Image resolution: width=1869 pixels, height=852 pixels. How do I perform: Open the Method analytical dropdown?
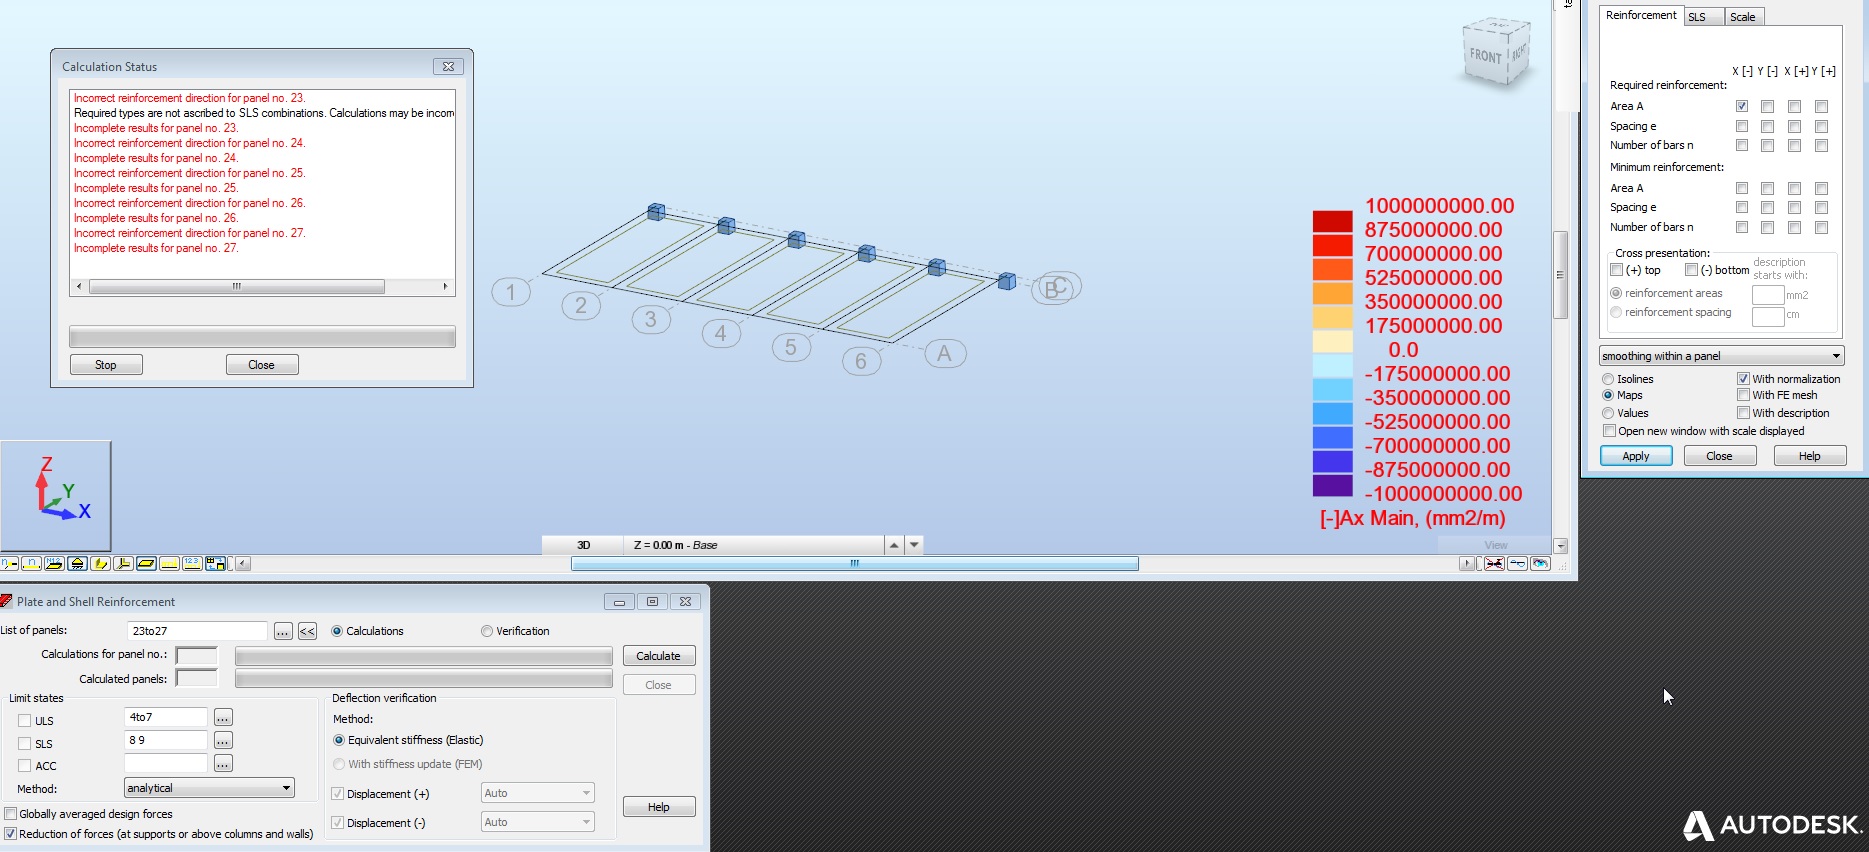tap(209, 788)
